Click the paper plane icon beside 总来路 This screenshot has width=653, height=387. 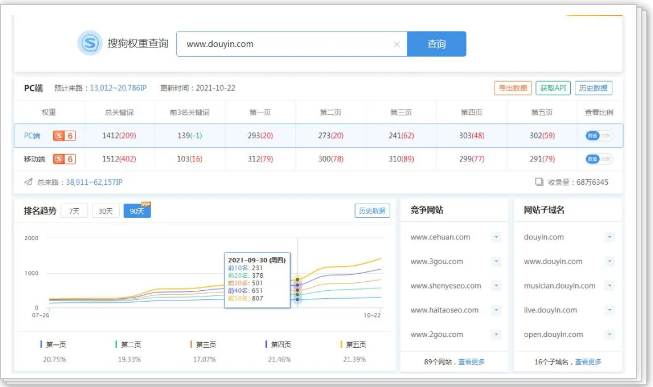(28, 182)
